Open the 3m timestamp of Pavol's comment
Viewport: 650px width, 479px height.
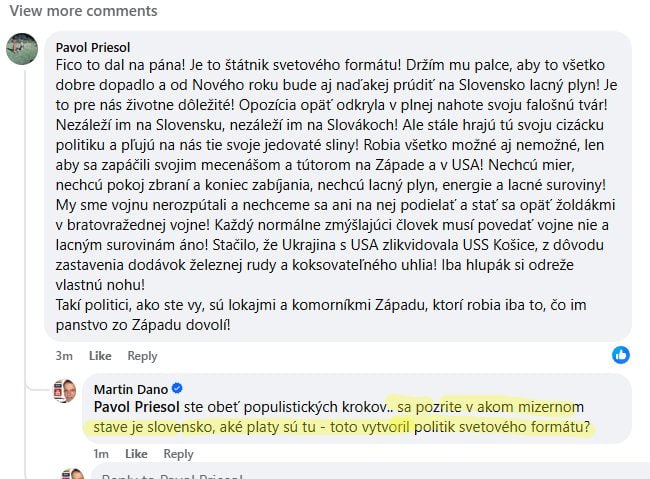tap(64, 356)
